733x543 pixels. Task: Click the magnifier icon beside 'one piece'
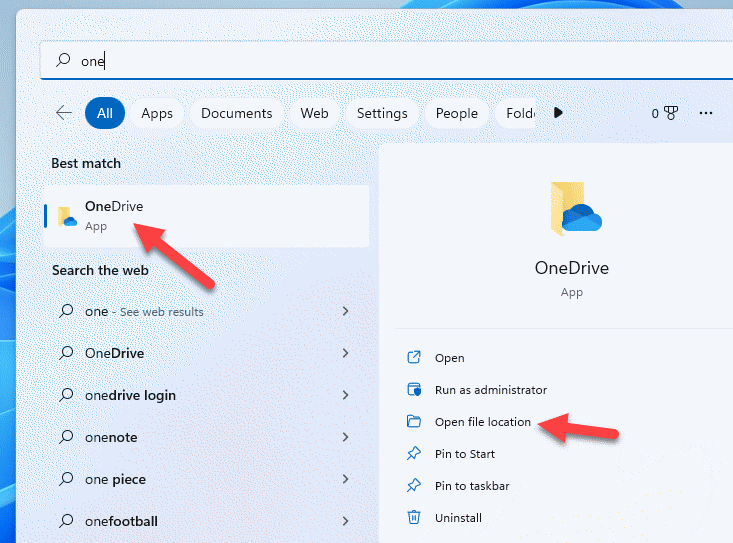point(66,479)
